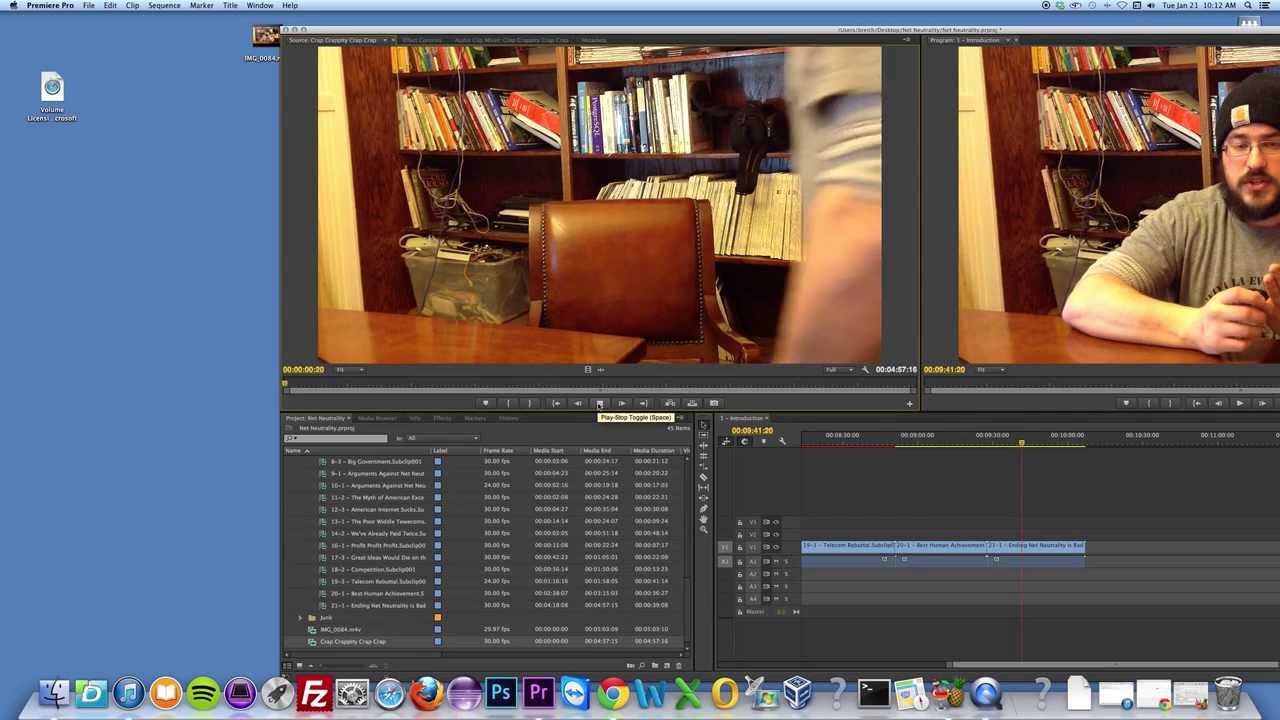Switch to the Effects tab

click(x=441, y=418)
